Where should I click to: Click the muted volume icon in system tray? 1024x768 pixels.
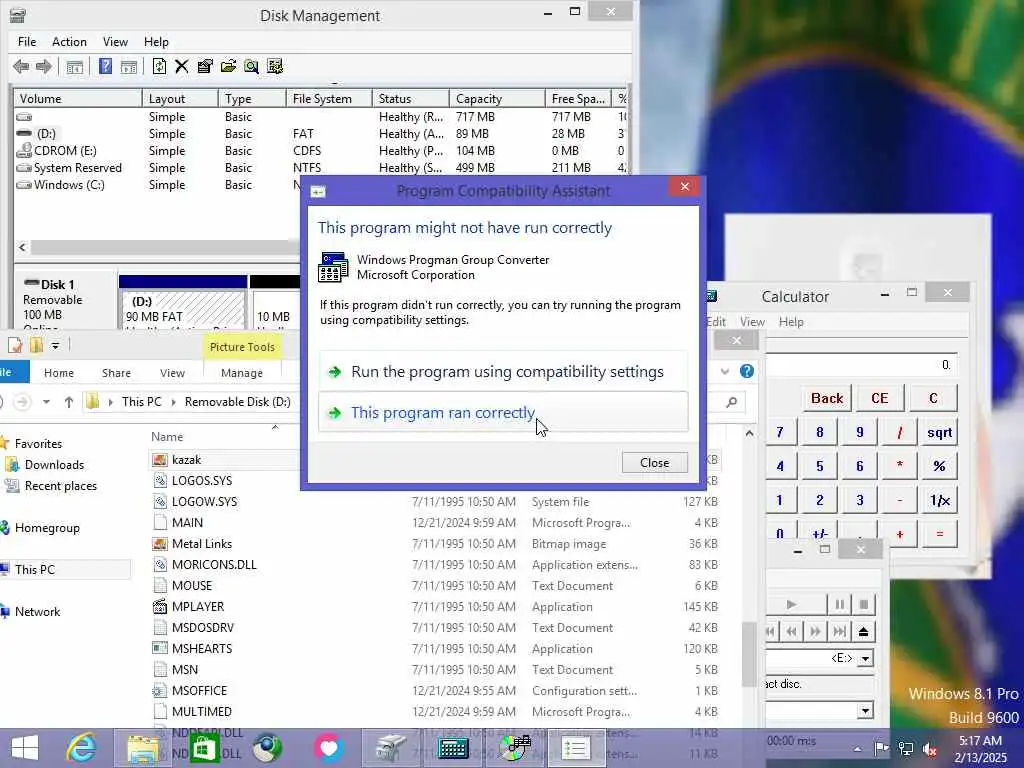click(930, 749)
